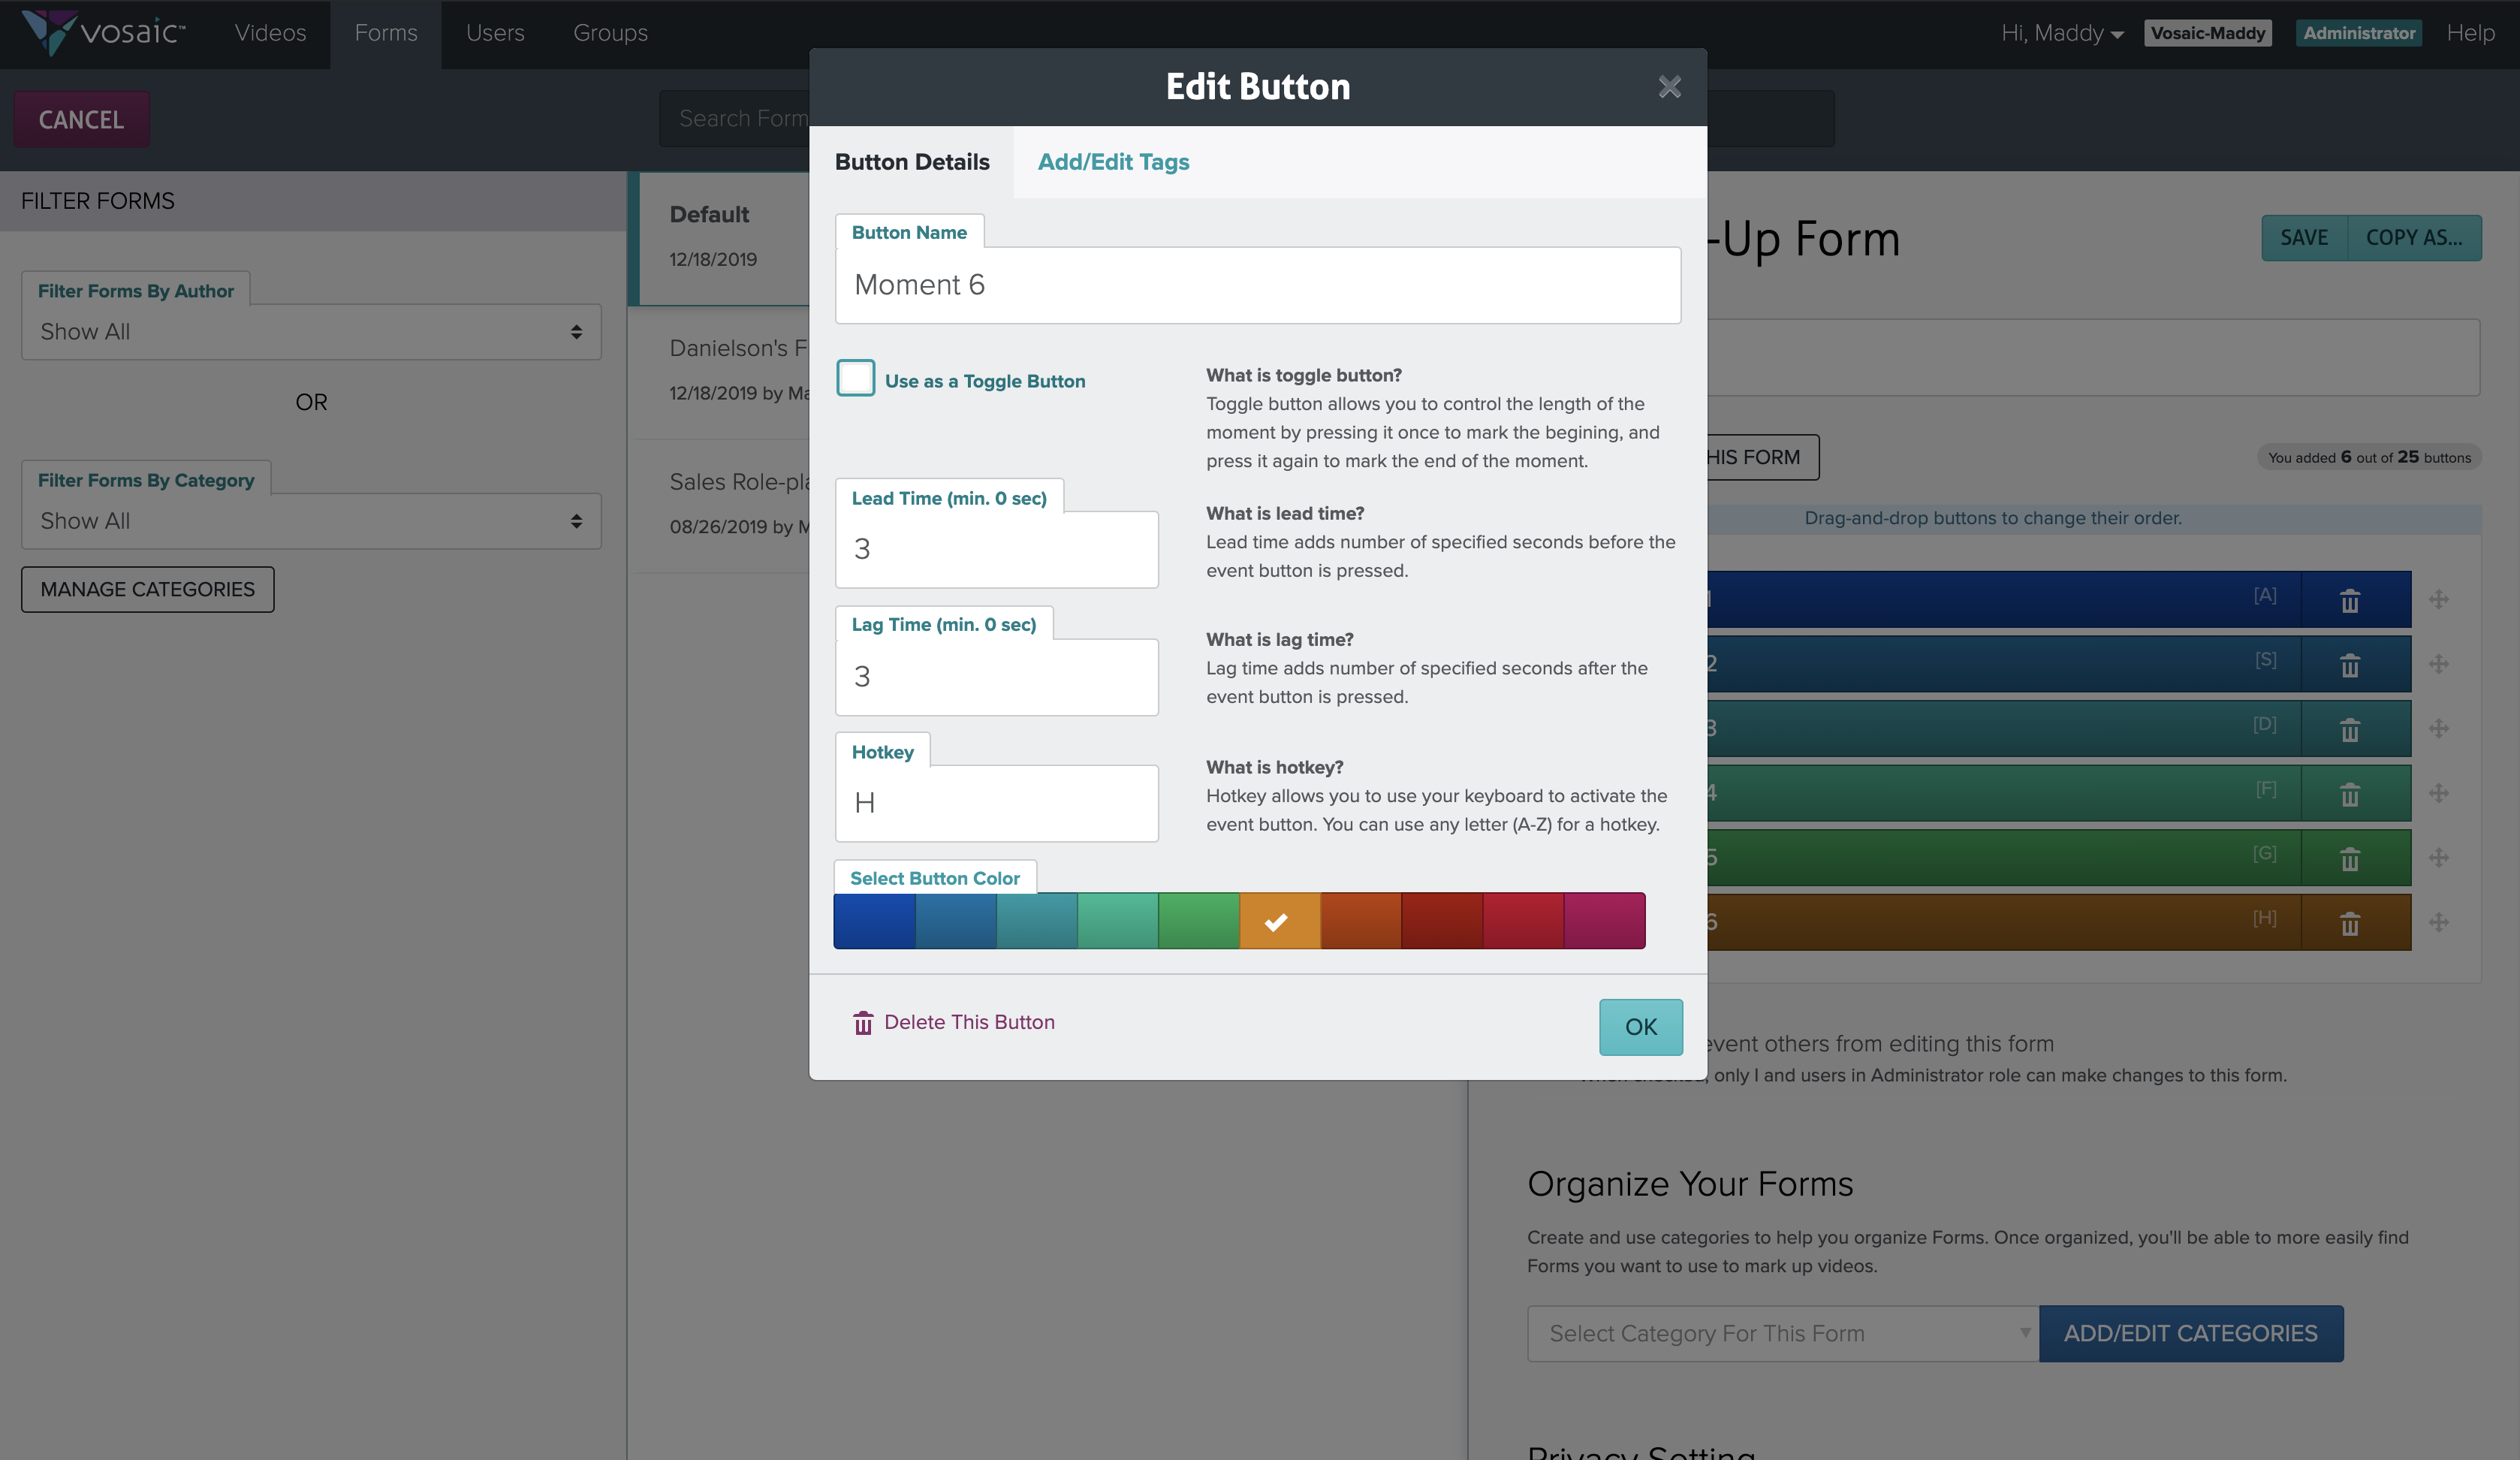The image size is (2520, 1460).
Task: Open the Videos navigation item
Action: pyautogui.click(x=270, y=33)
